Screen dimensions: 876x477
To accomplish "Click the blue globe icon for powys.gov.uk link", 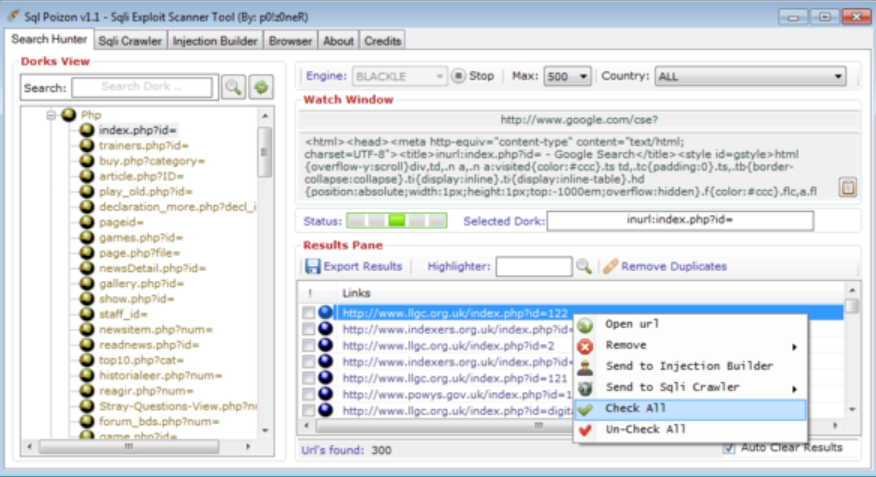I will click(325, 394).
